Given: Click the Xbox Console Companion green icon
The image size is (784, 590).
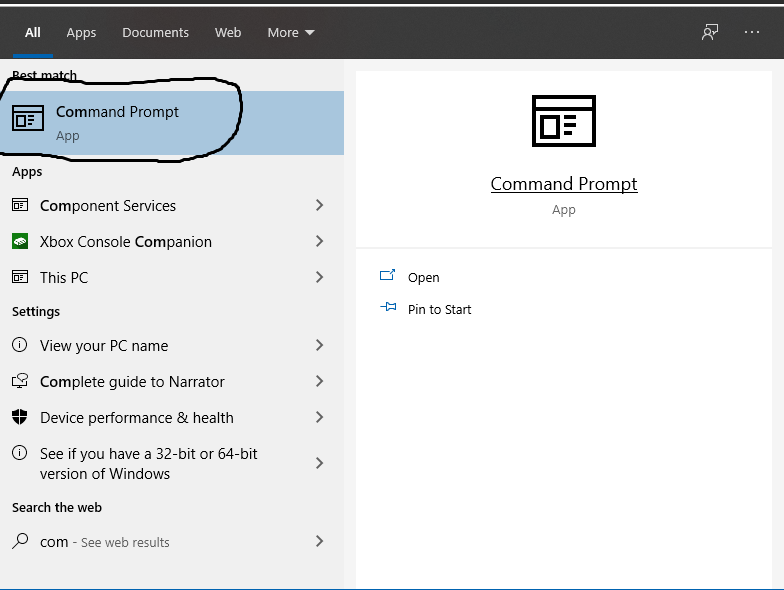Looking at the screenshot, I should tap(20, 241).
